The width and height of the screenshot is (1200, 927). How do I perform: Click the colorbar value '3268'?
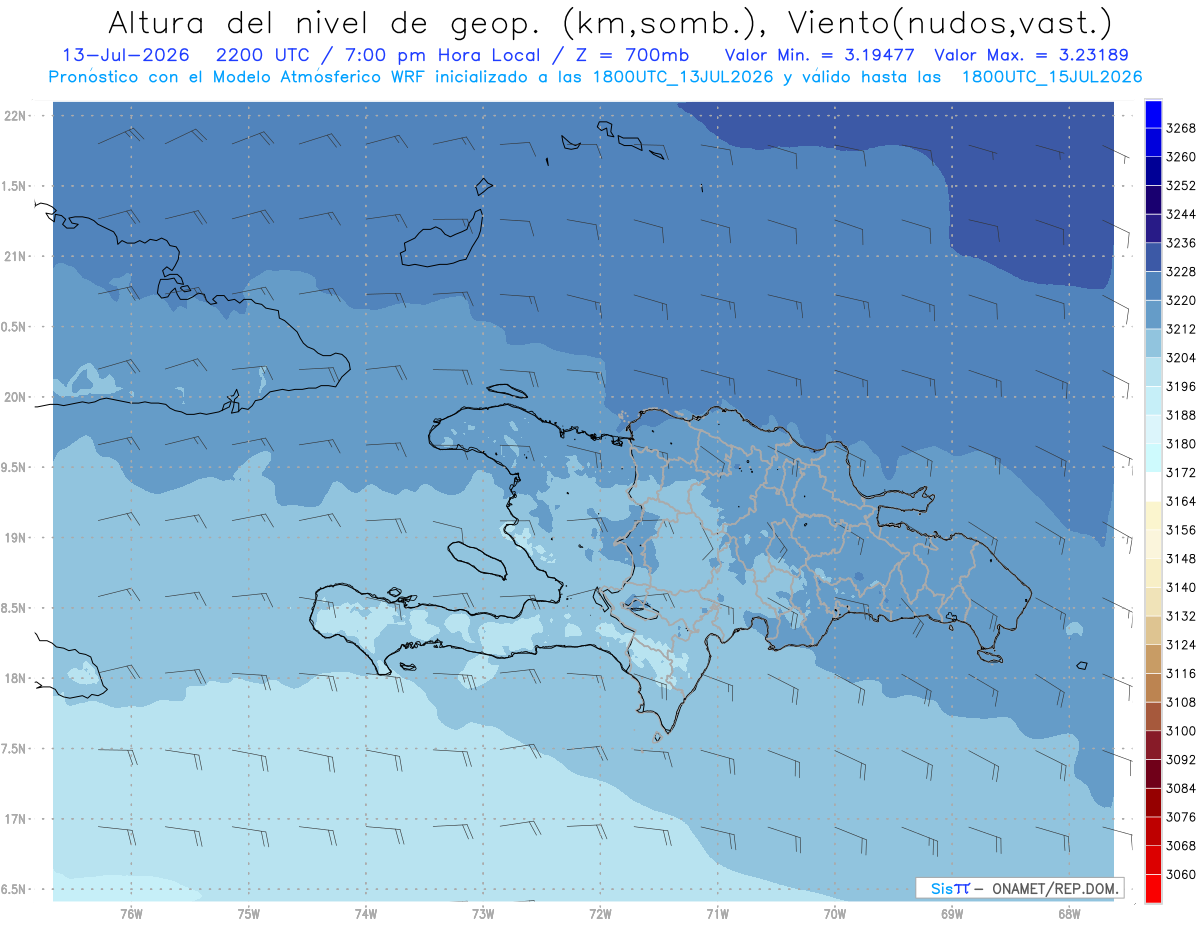pyautogui.click(x=1181, y=128)
